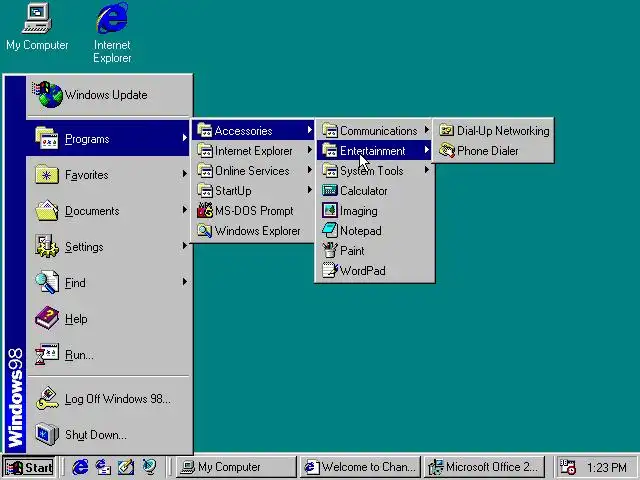Expand the Documents submenu arrow
Screen dimensions: 640x480
184,210
